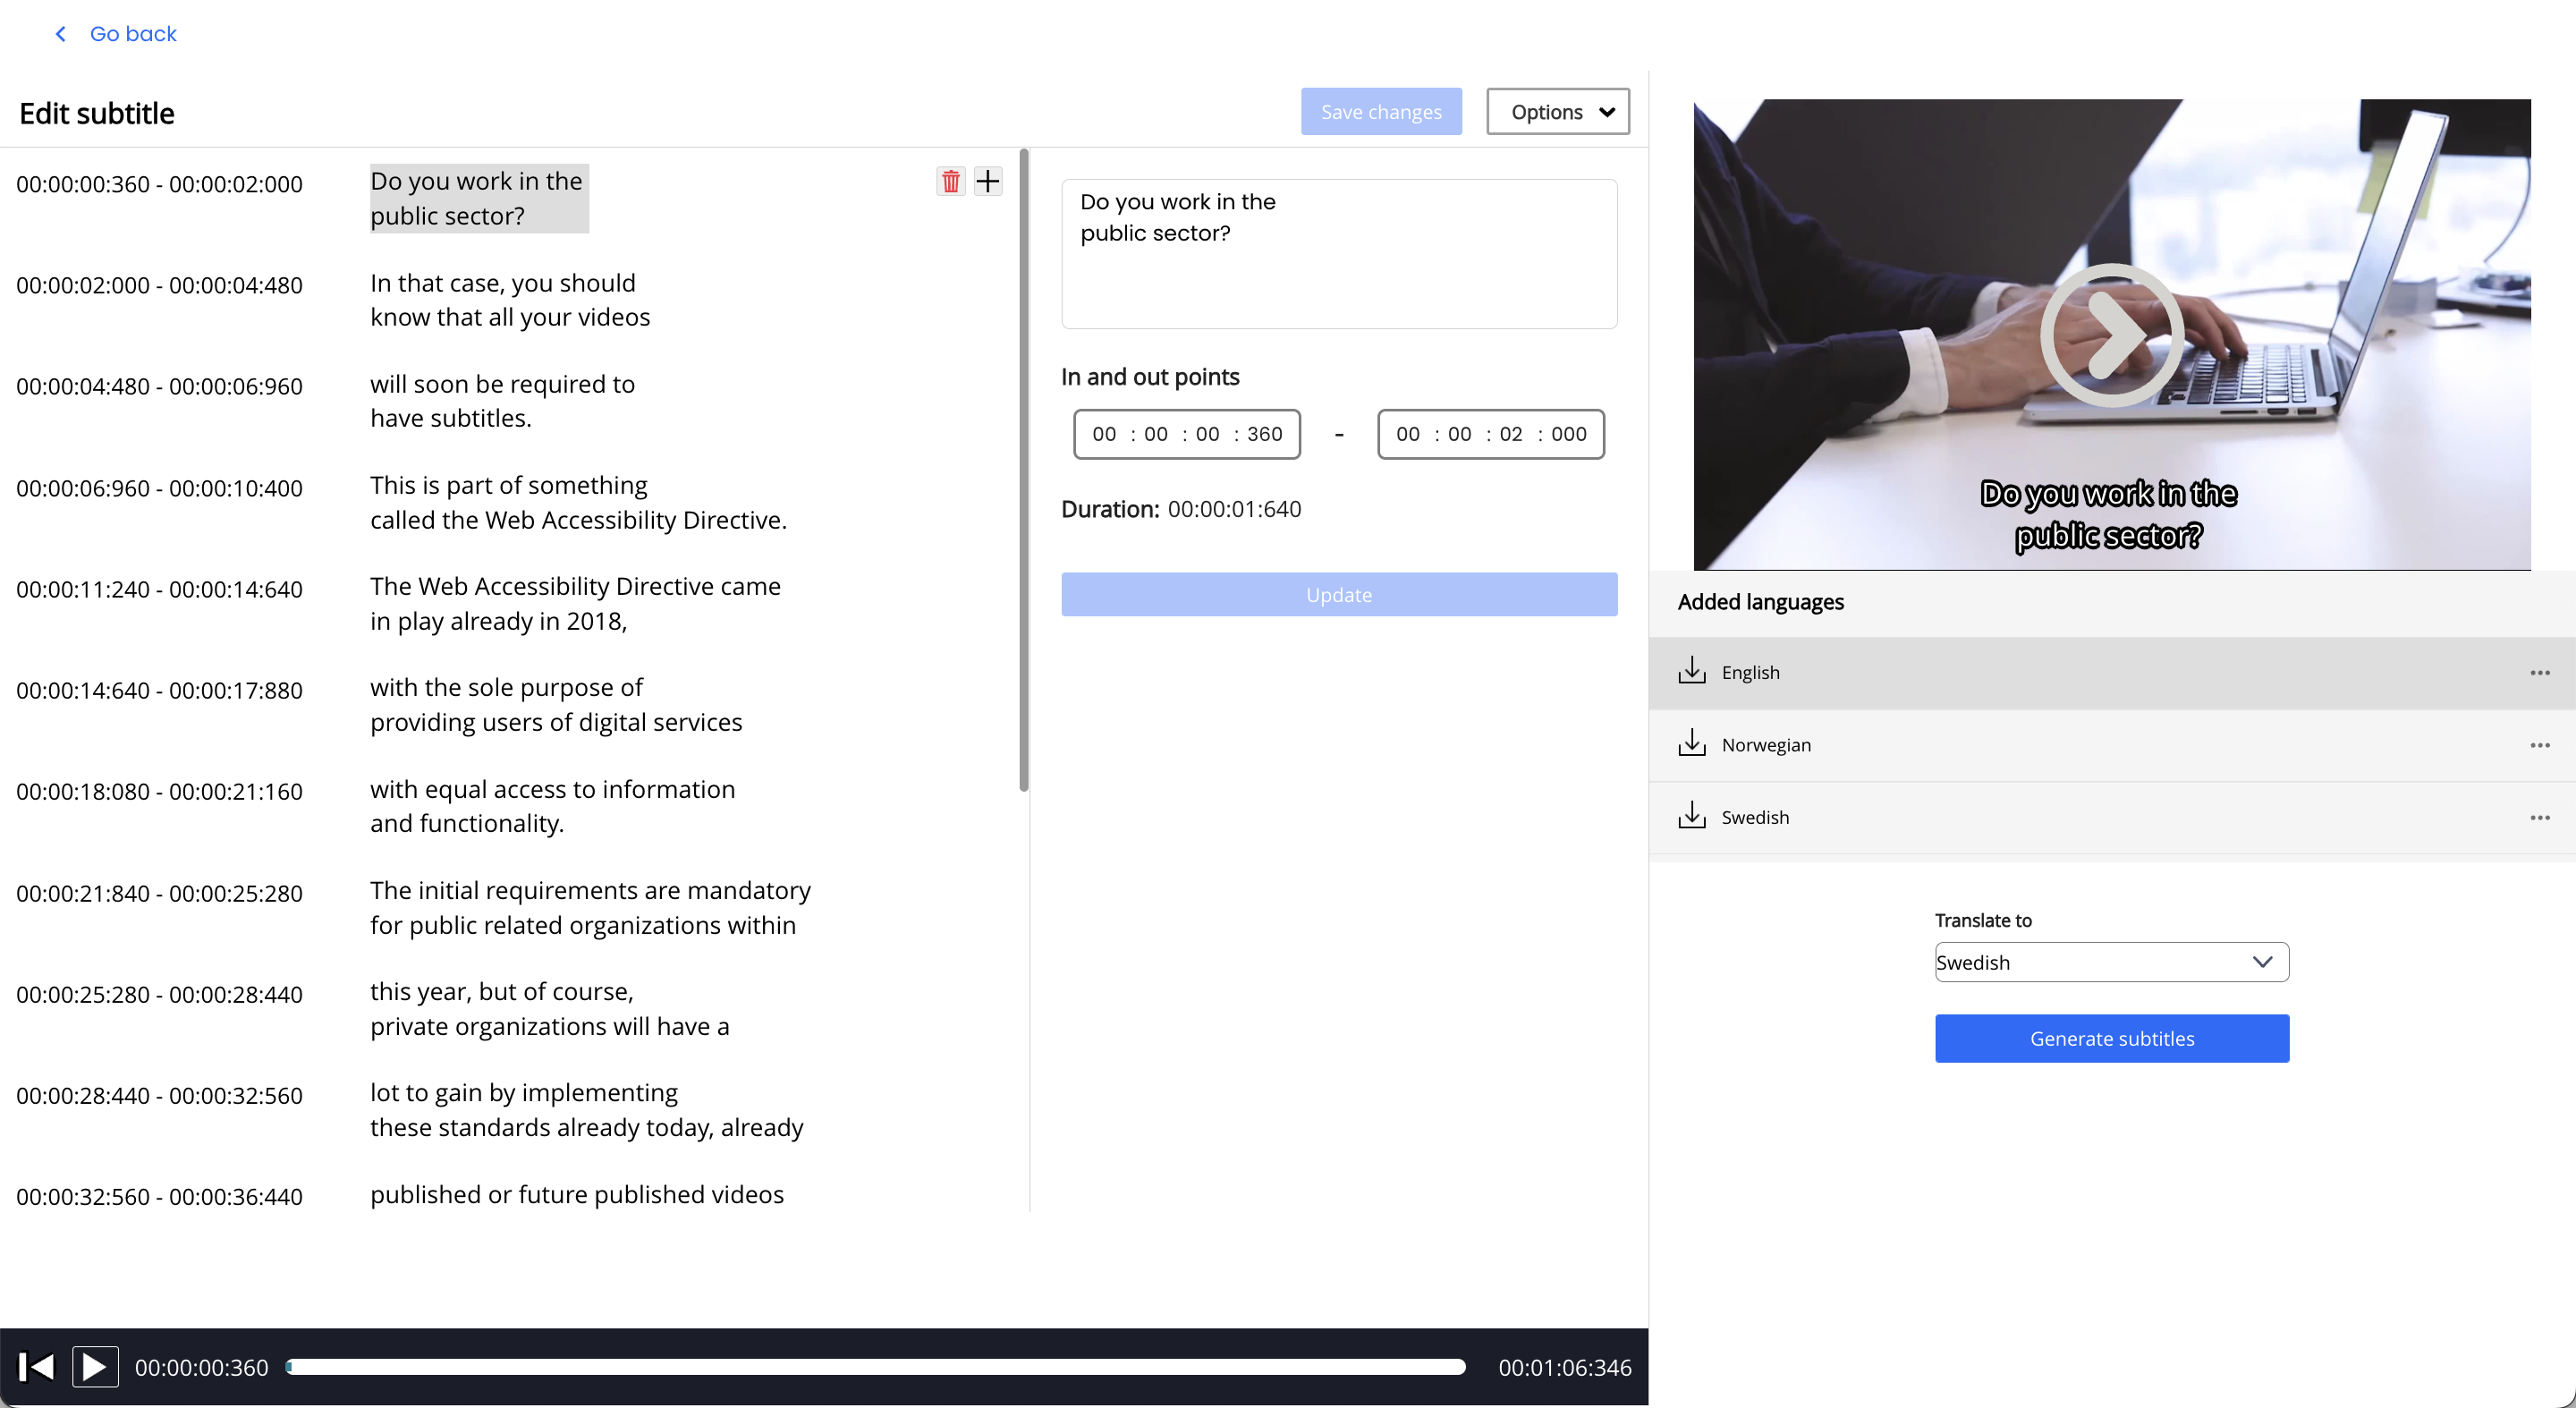Play video from the bottom bar
2576x1408 pixels.
pyautogui.click(x=95, y=1367)
